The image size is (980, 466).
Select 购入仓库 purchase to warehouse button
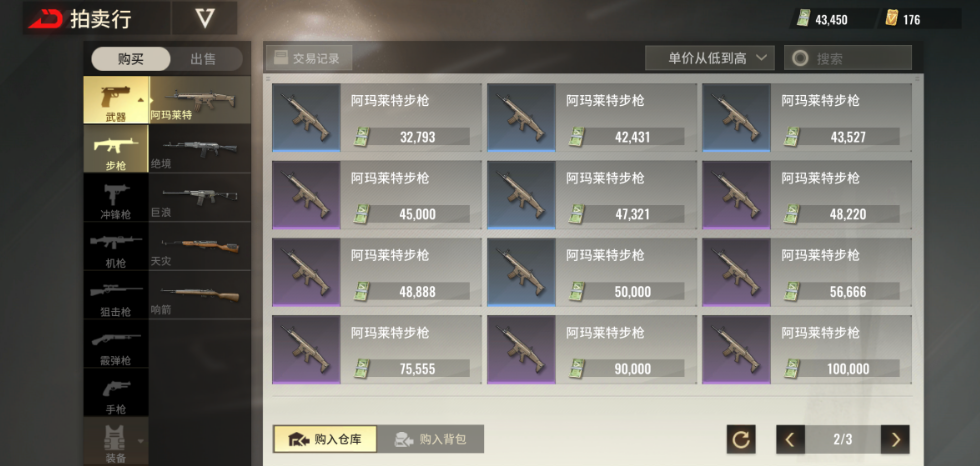325,439
